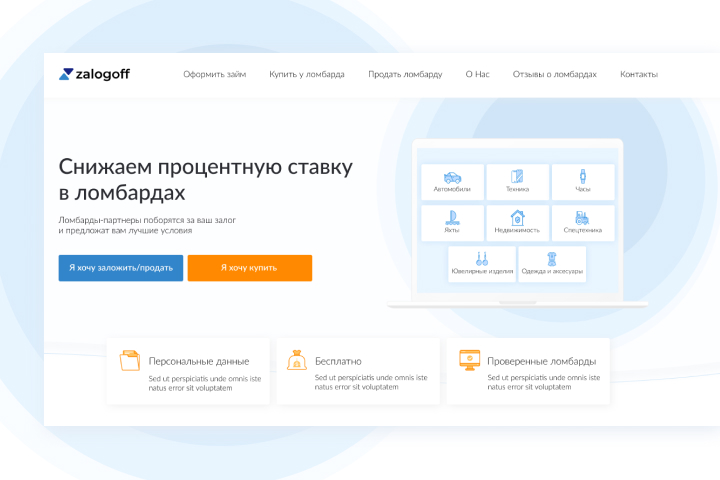Viewport: 720px width, 480px height.
Task: Open Продать ломбарду section
Action: 405,74
